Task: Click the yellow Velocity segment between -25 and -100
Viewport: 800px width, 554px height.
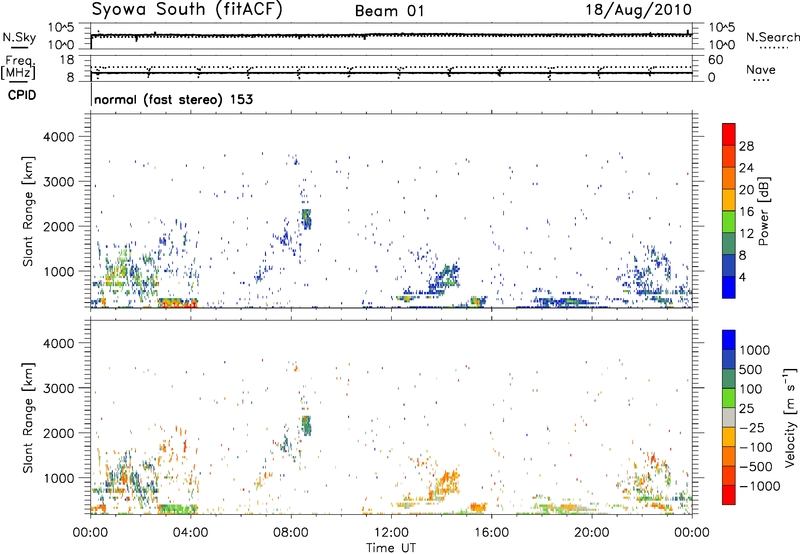Action: [729, 437]
